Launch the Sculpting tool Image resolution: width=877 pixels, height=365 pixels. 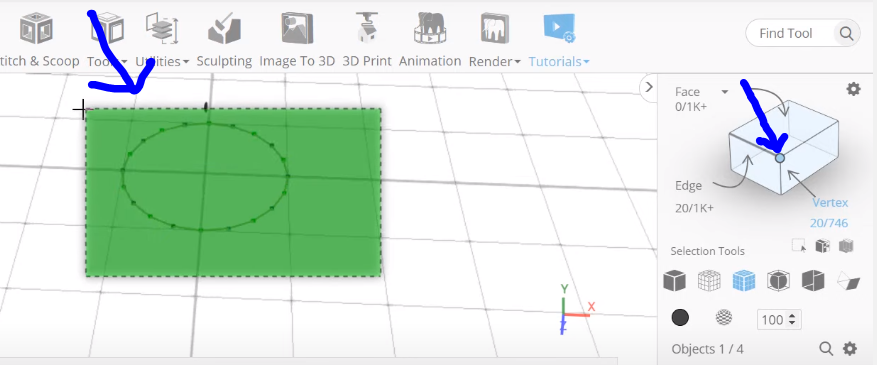point(224,28)
